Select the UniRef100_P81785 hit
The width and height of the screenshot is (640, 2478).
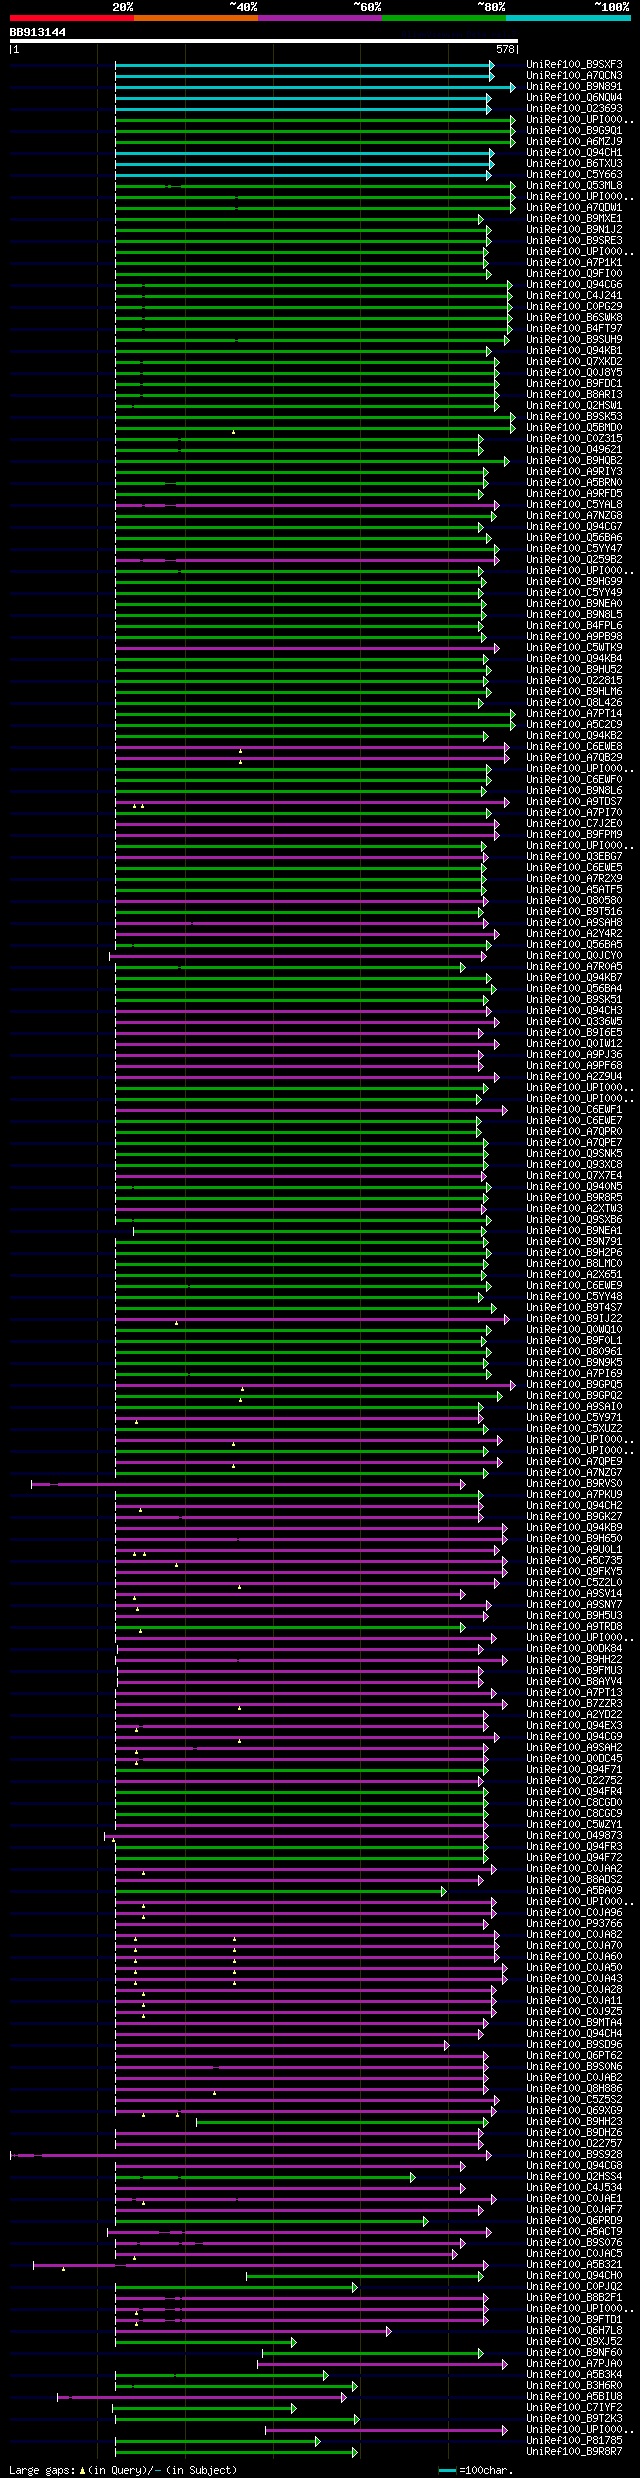click(574, 2441)
